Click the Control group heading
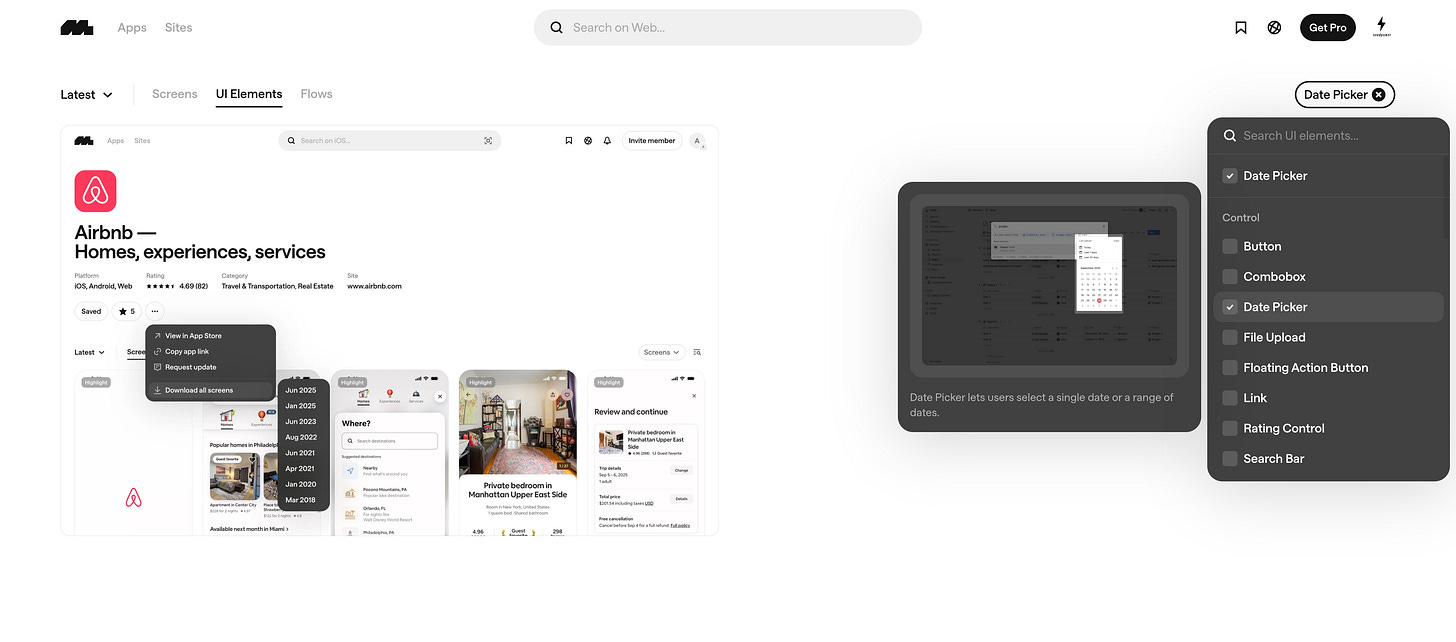 tap(1241, 218)
